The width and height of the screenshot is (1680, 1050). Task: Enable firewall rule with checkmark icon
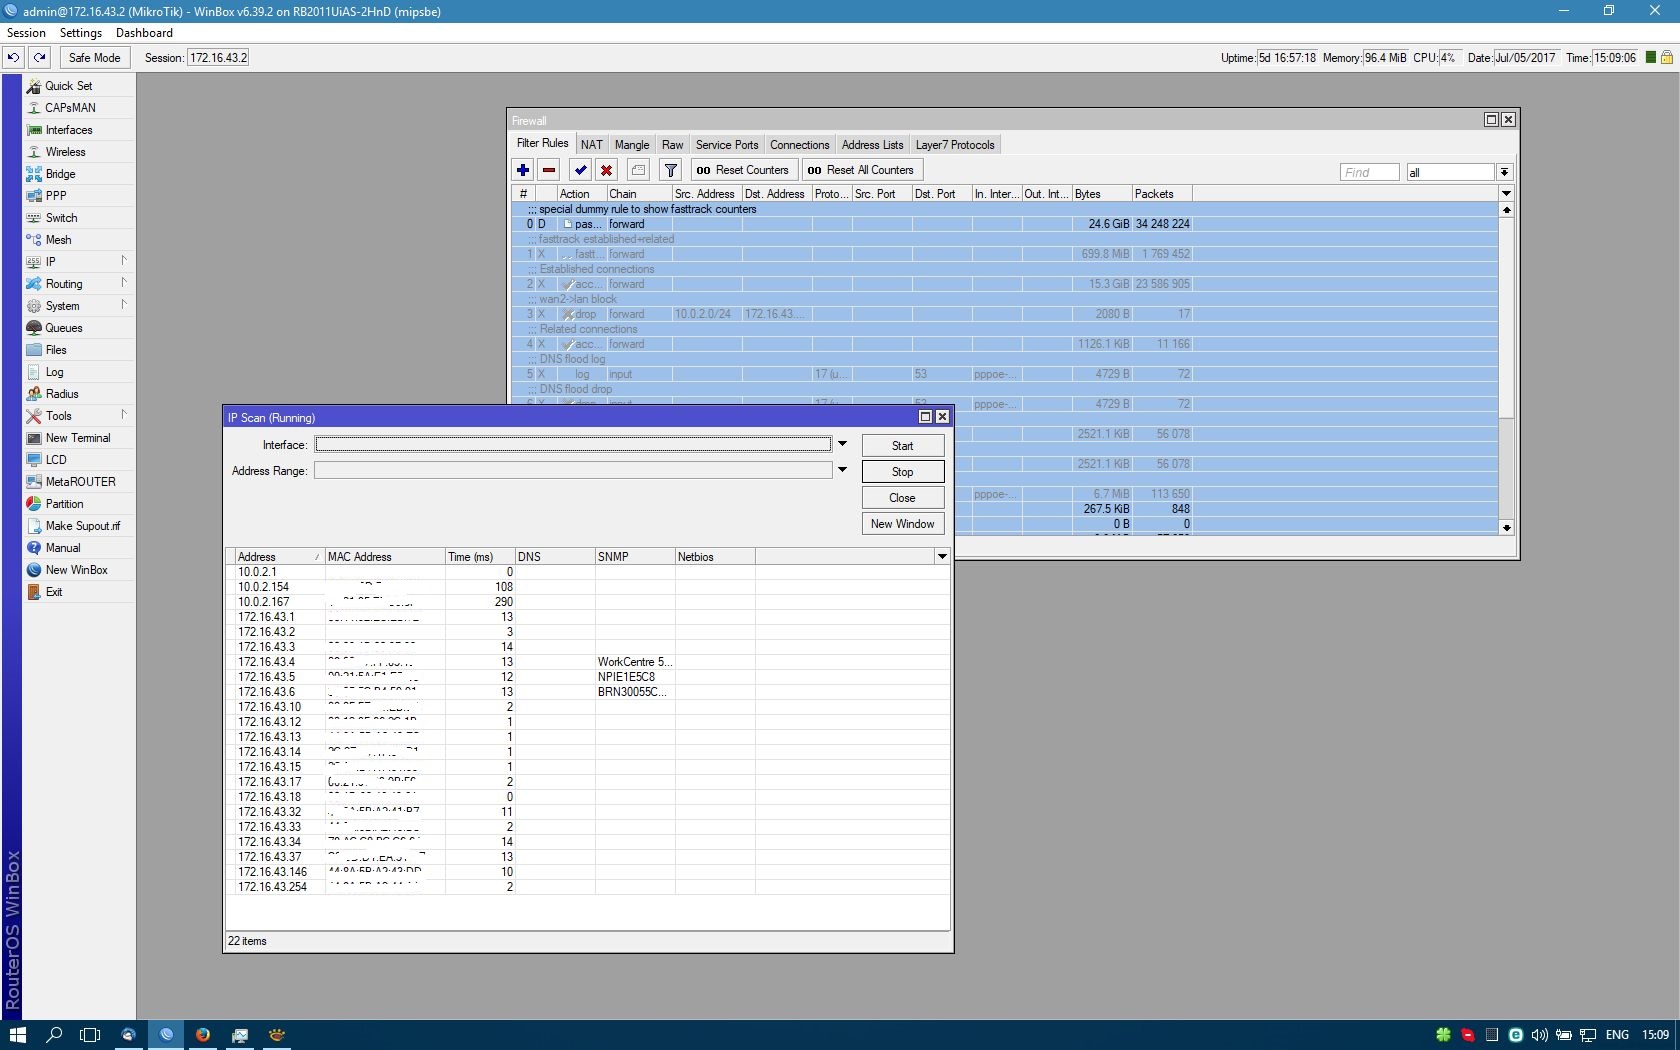tap(580, 170)
